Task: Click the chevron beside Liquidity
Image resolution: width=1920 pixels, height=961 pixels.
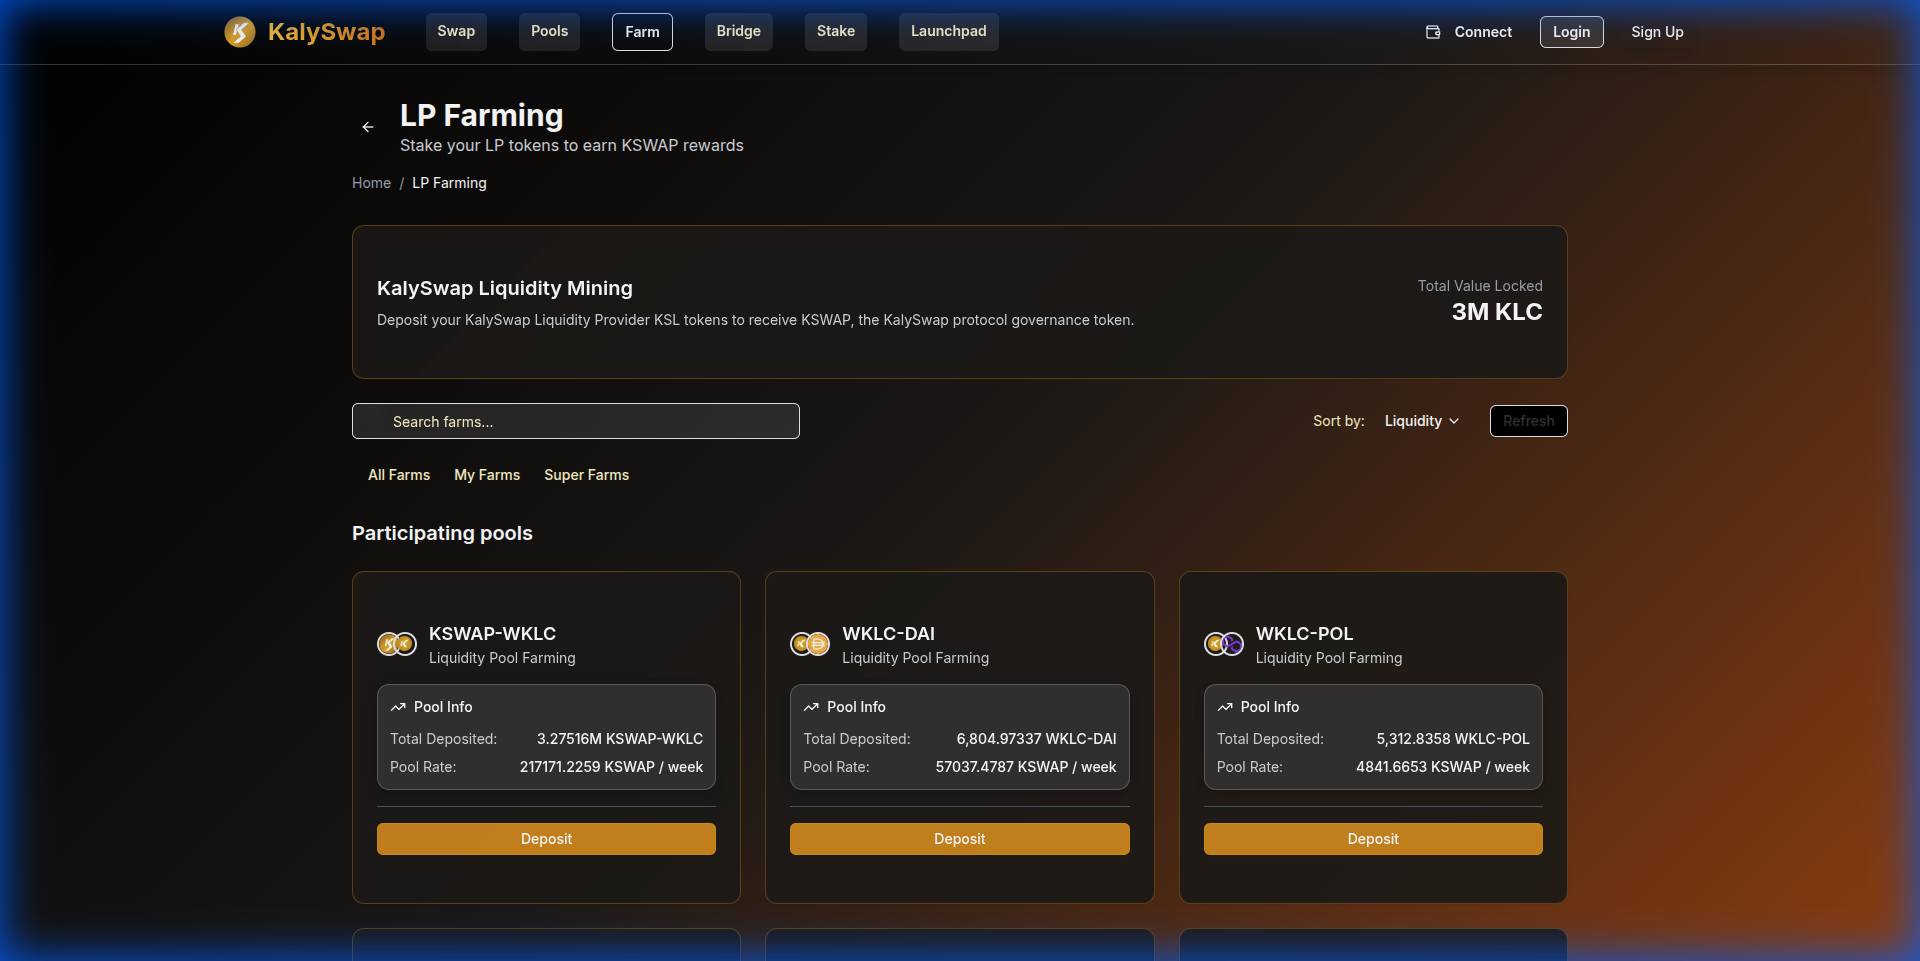Action: point(1454,421)
